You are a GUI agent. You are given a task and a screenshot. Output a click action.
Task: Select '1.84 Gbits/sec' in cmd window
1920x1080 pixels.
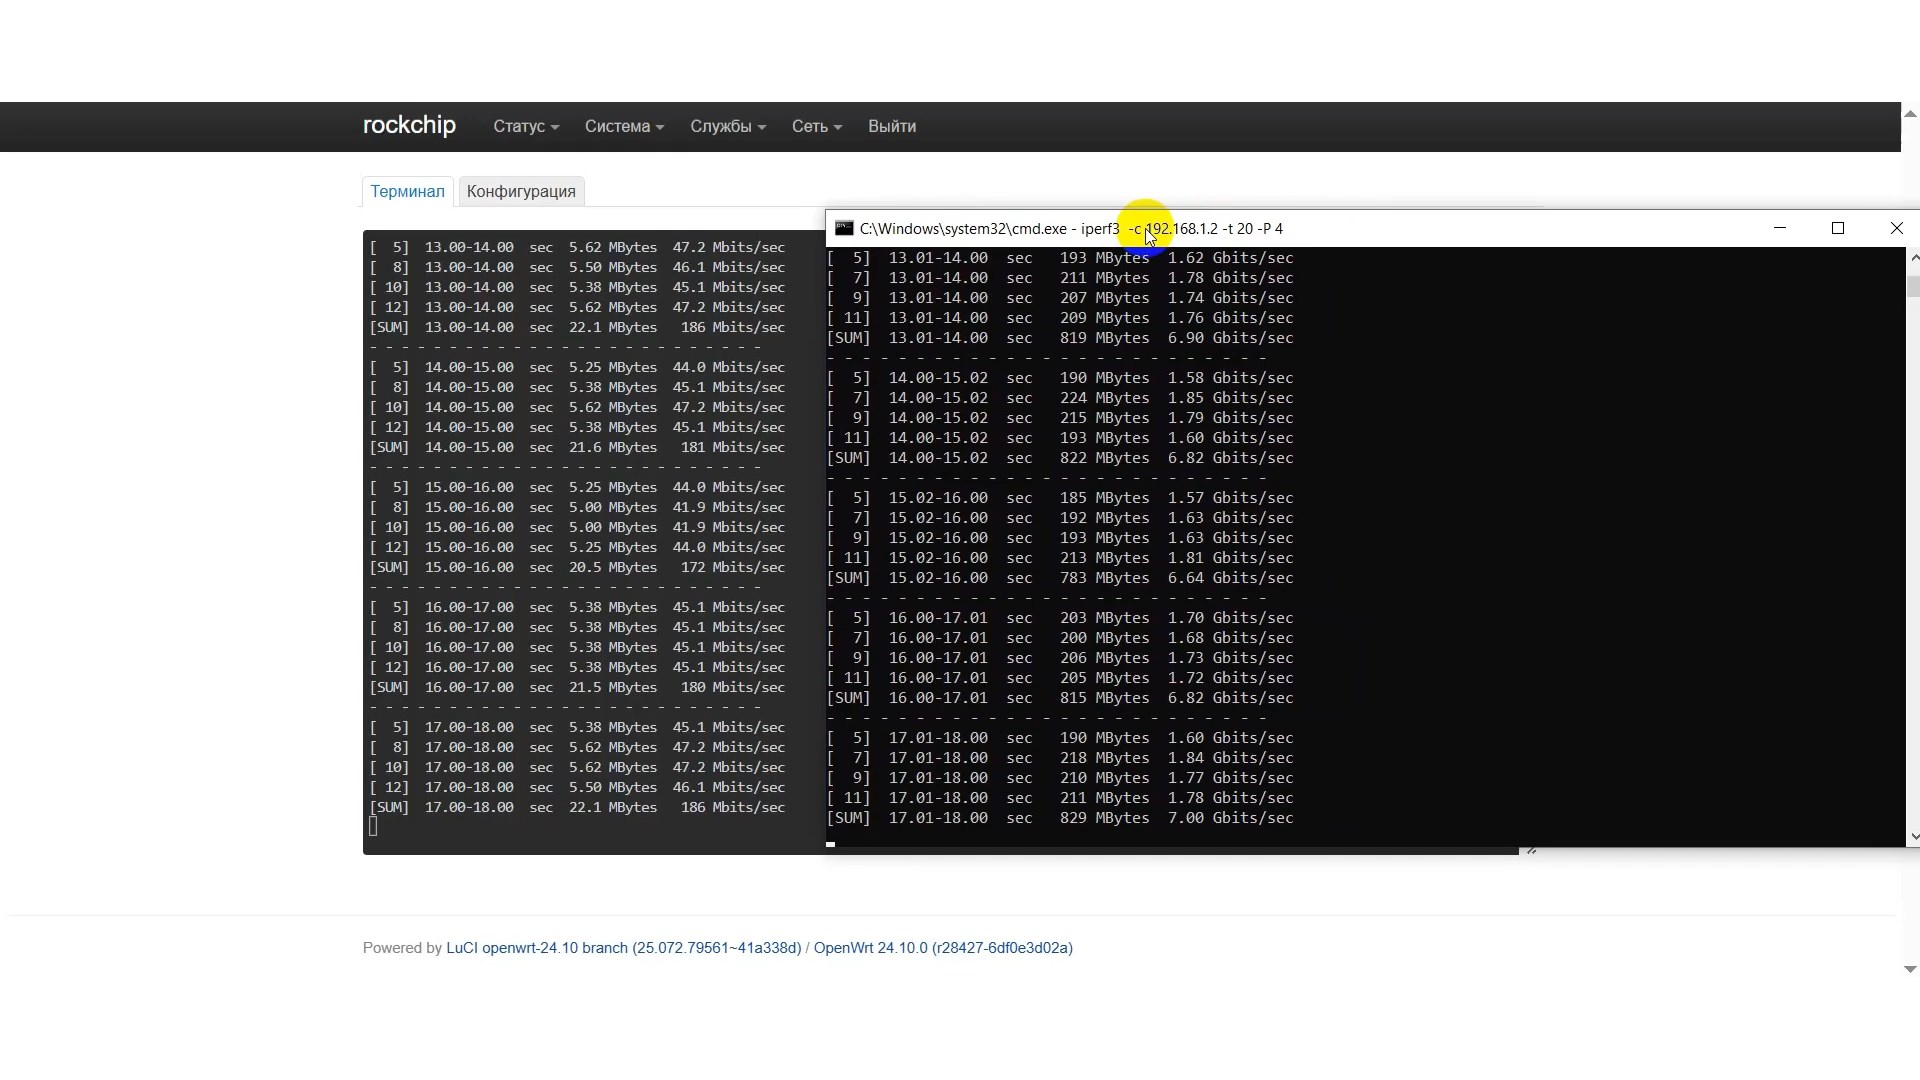[1231, 758]
